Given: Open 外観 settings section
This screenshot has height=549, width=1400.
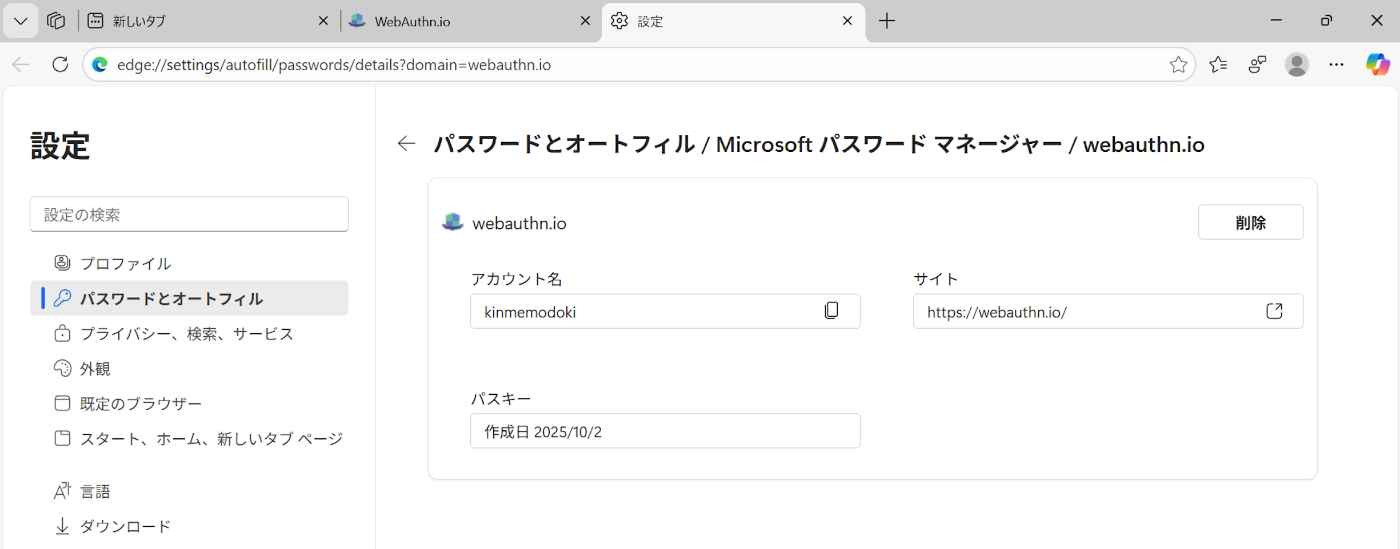Looking at the screenshot, I should 189,368.
